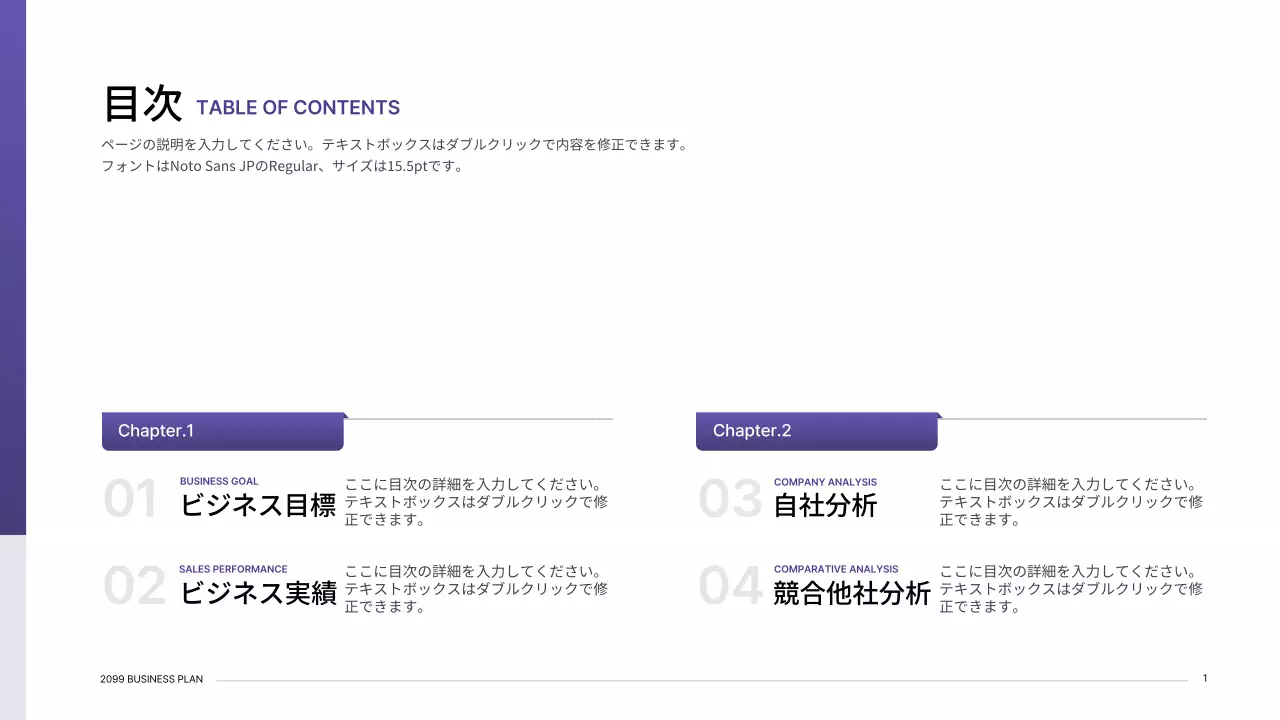Open the ビジネス目標 section entry
The image size is (1280, 720).
pyautogui.click(x=257, y=506)
